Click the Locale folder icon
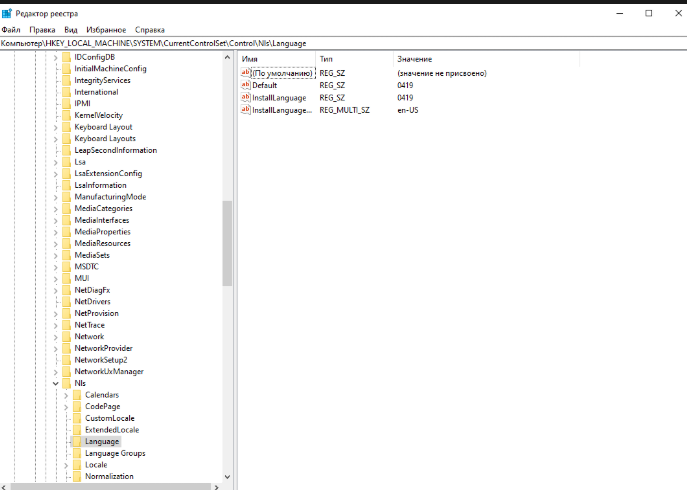 [x=77, y=465]
